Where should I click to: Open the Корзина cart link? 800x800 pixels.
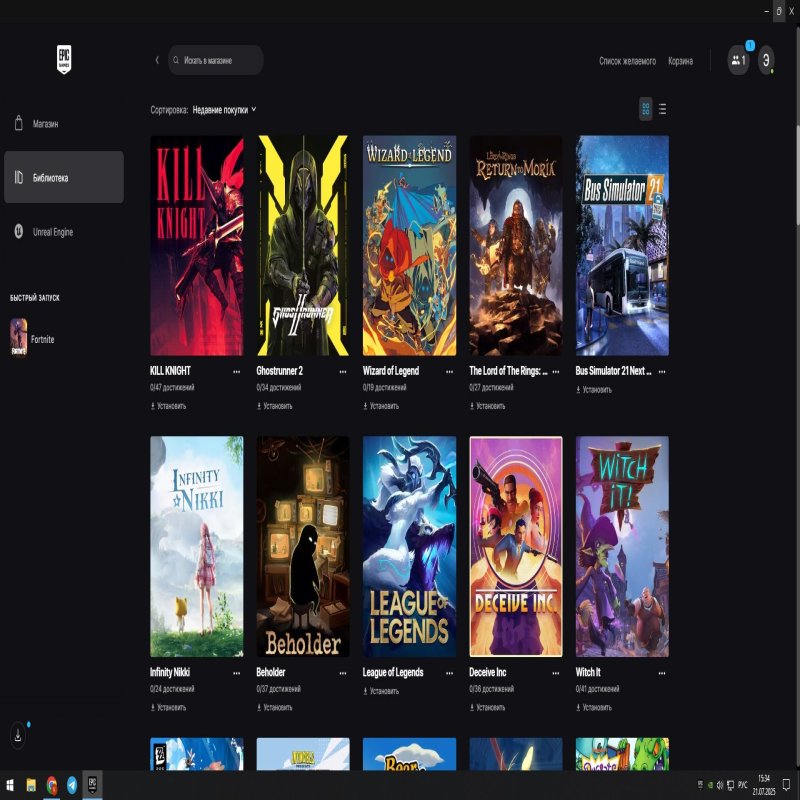680,61
